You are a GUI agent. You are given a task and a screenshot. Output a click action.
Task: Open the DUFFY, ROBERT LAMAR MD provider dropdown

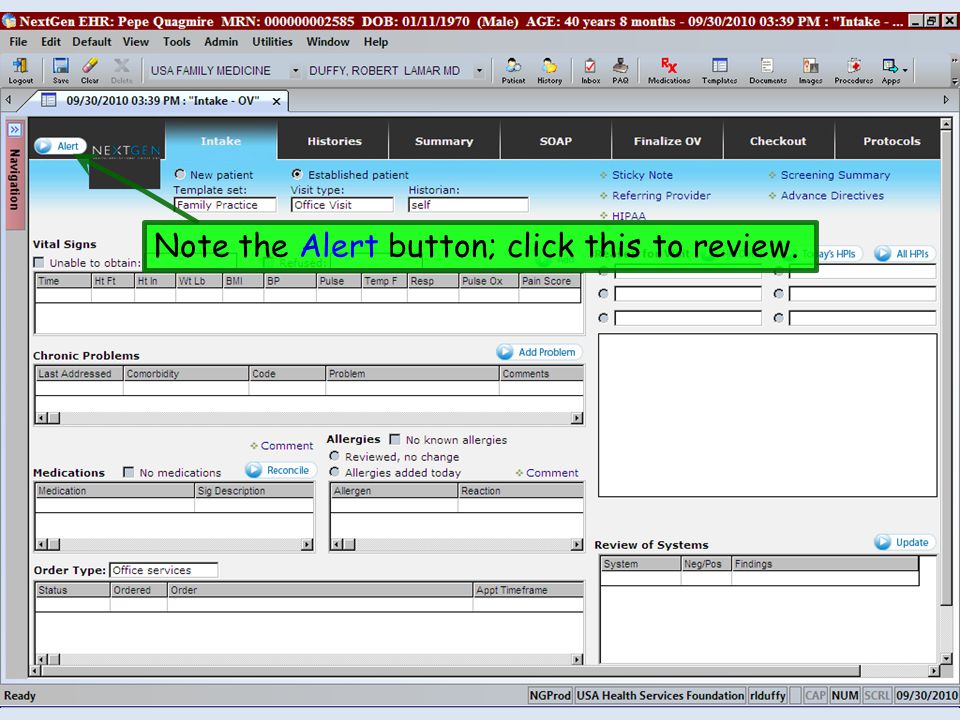point(479,71)
